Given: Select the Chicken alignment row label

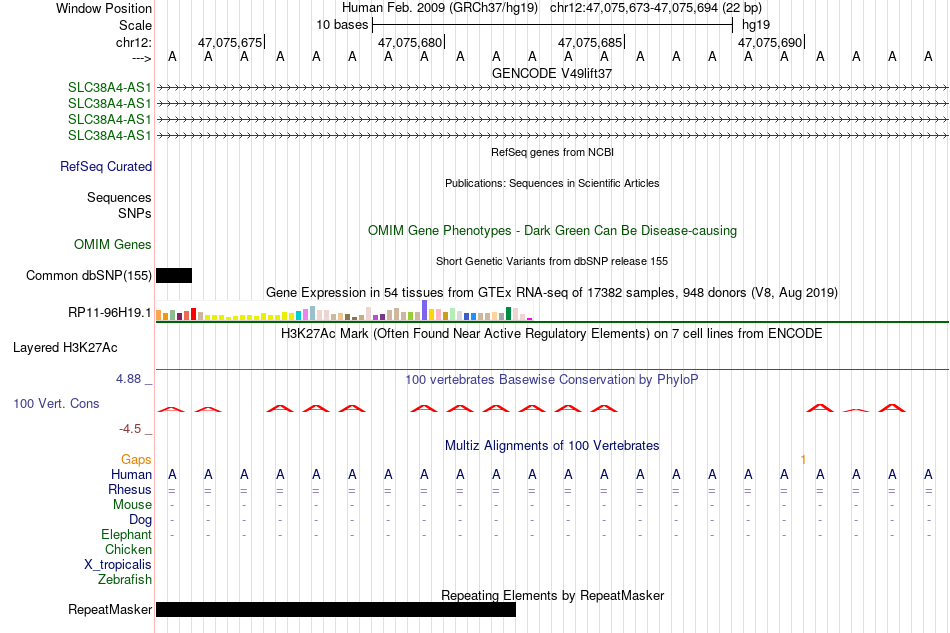Looking at the screenshot, I should 128,549.
